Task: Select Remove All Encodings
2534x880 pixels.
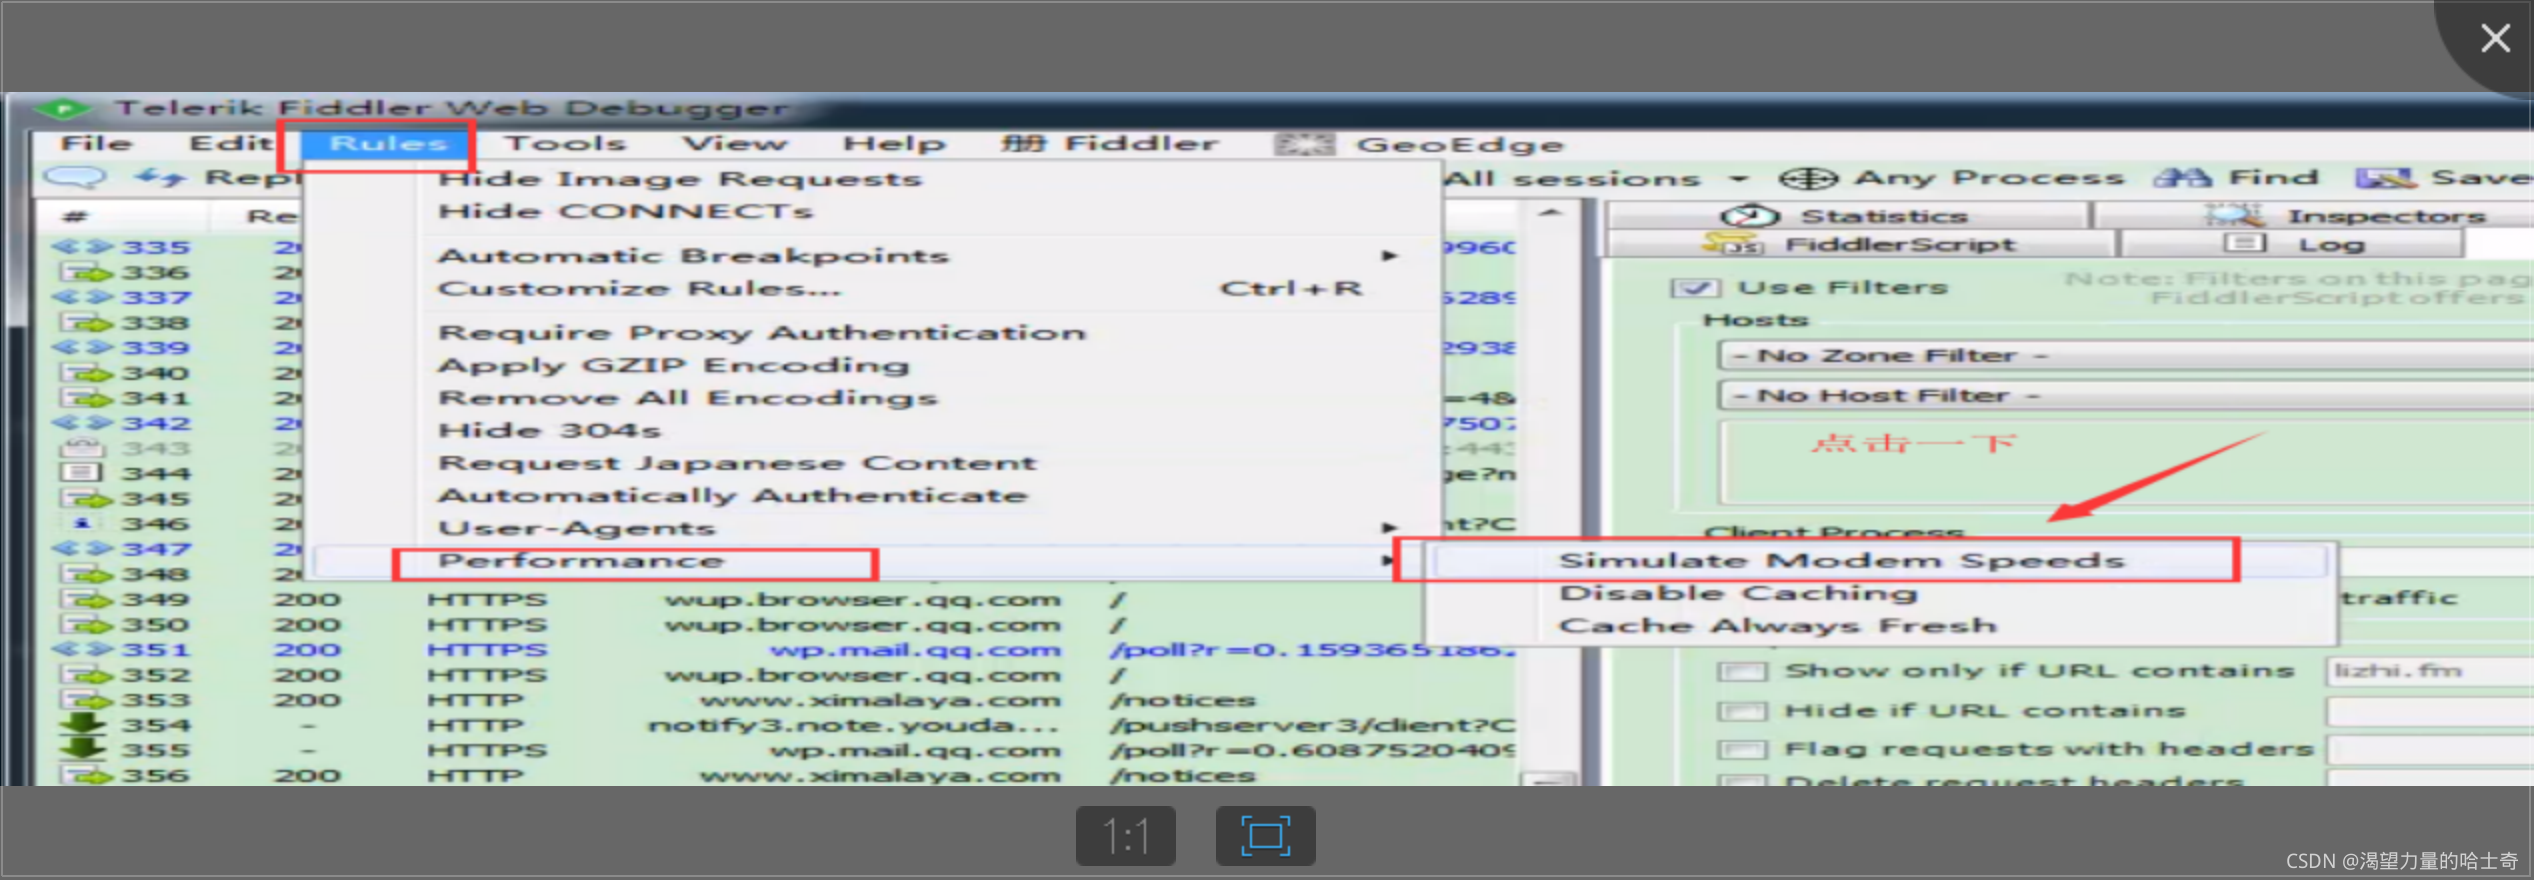Action: point(688,398)
